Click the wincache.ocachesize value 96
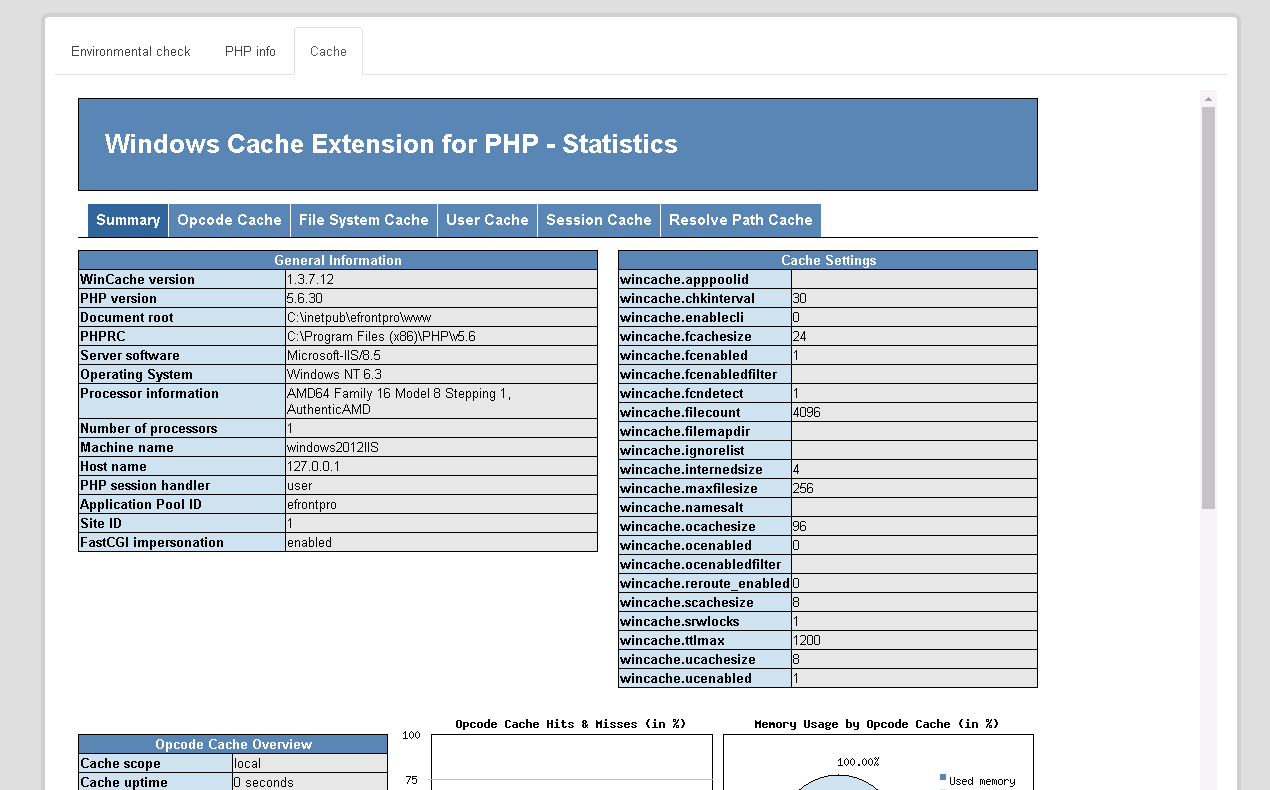 (x=800, y=526)
